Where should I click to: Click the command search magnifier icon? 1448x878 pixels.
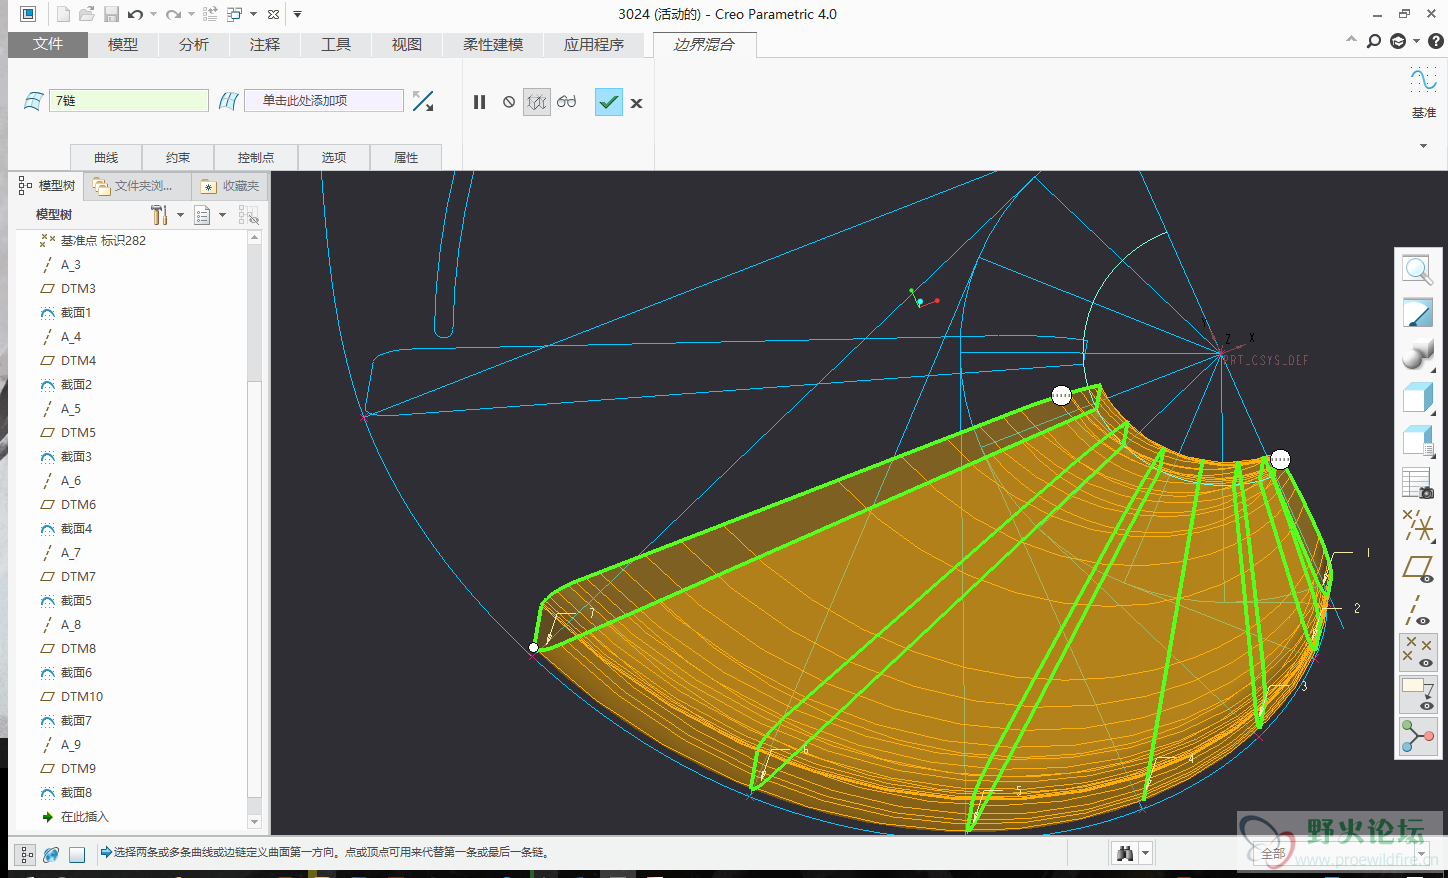pyautogui.click(x=1374, y=41)
